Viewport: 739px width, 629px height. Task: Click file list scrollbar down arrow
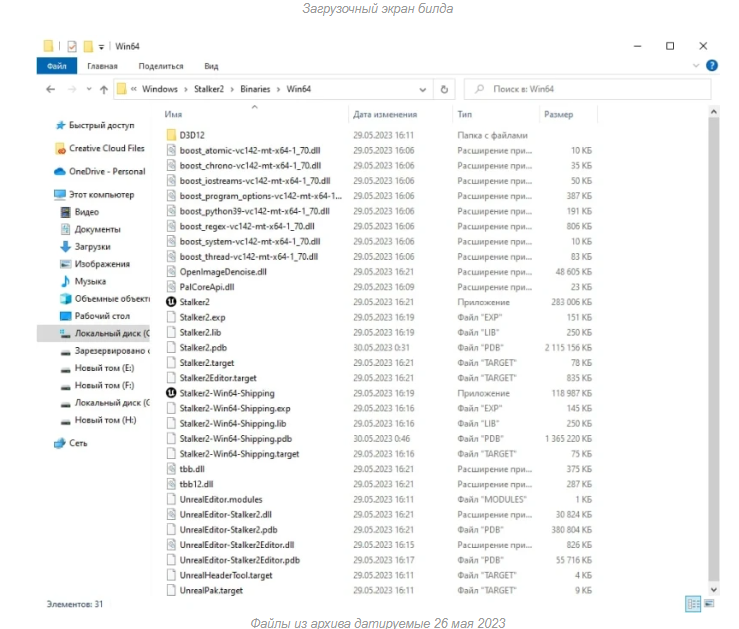click(714, 589)
